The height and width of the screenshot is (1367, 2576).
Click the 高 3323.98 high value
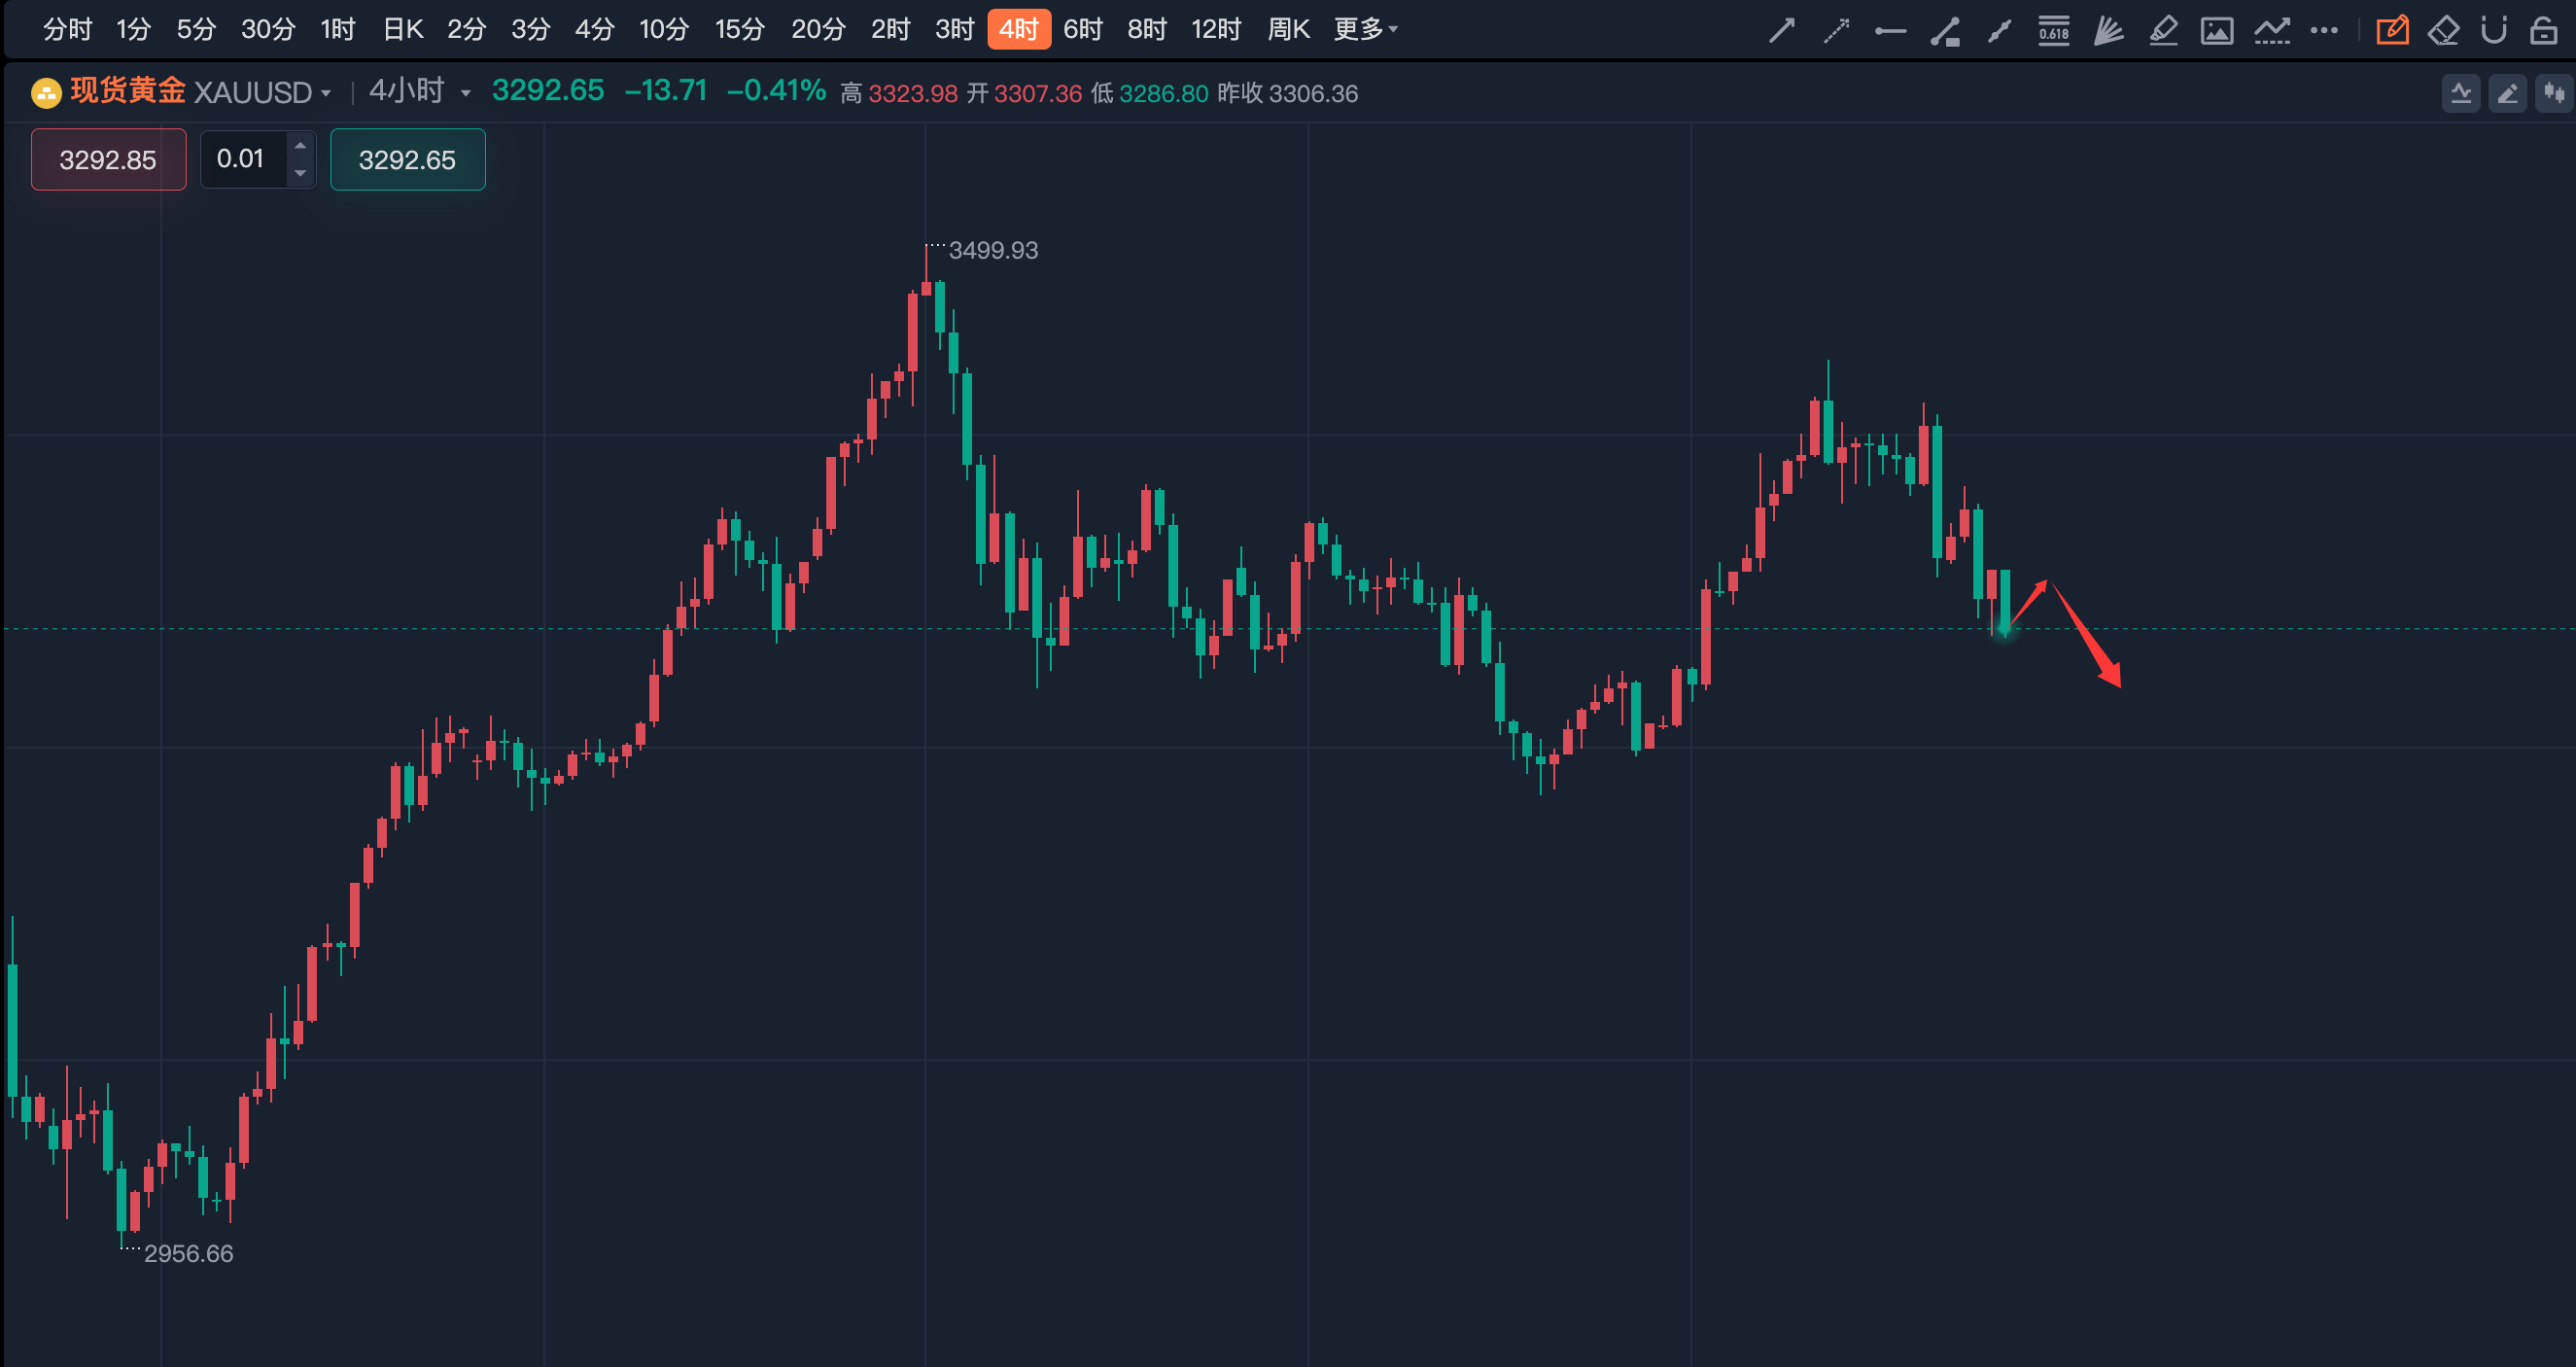pyautogui.click(x=899, y=94)
